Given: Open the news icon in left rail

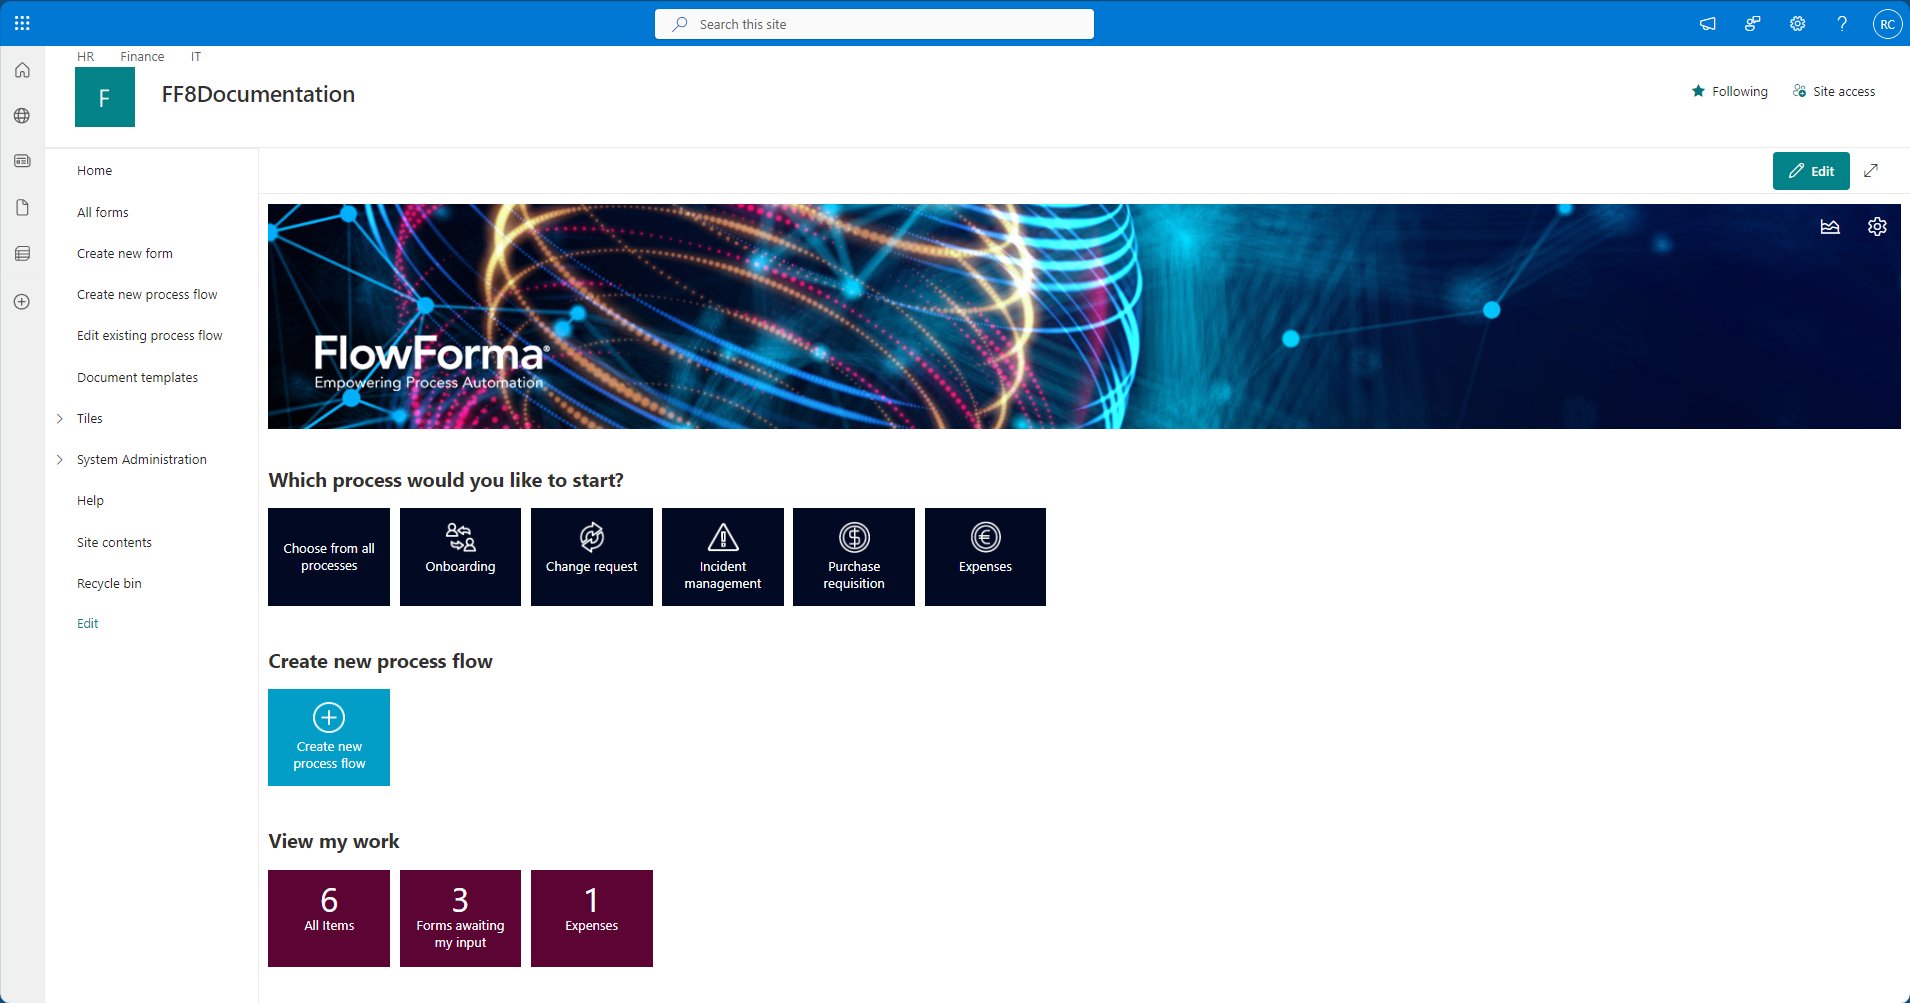Looking at the screenshot, I should pos(22,161).
